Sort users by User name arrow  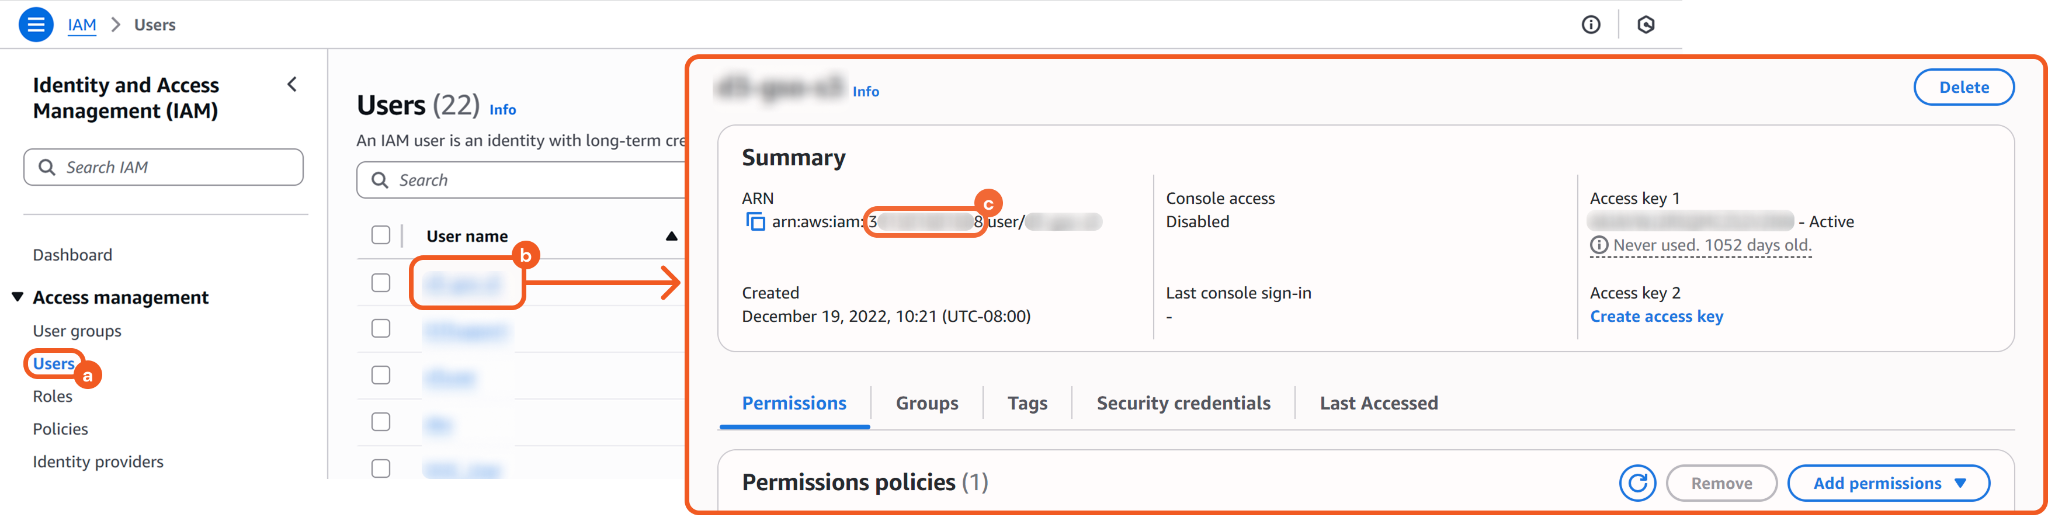pos(671,236)
